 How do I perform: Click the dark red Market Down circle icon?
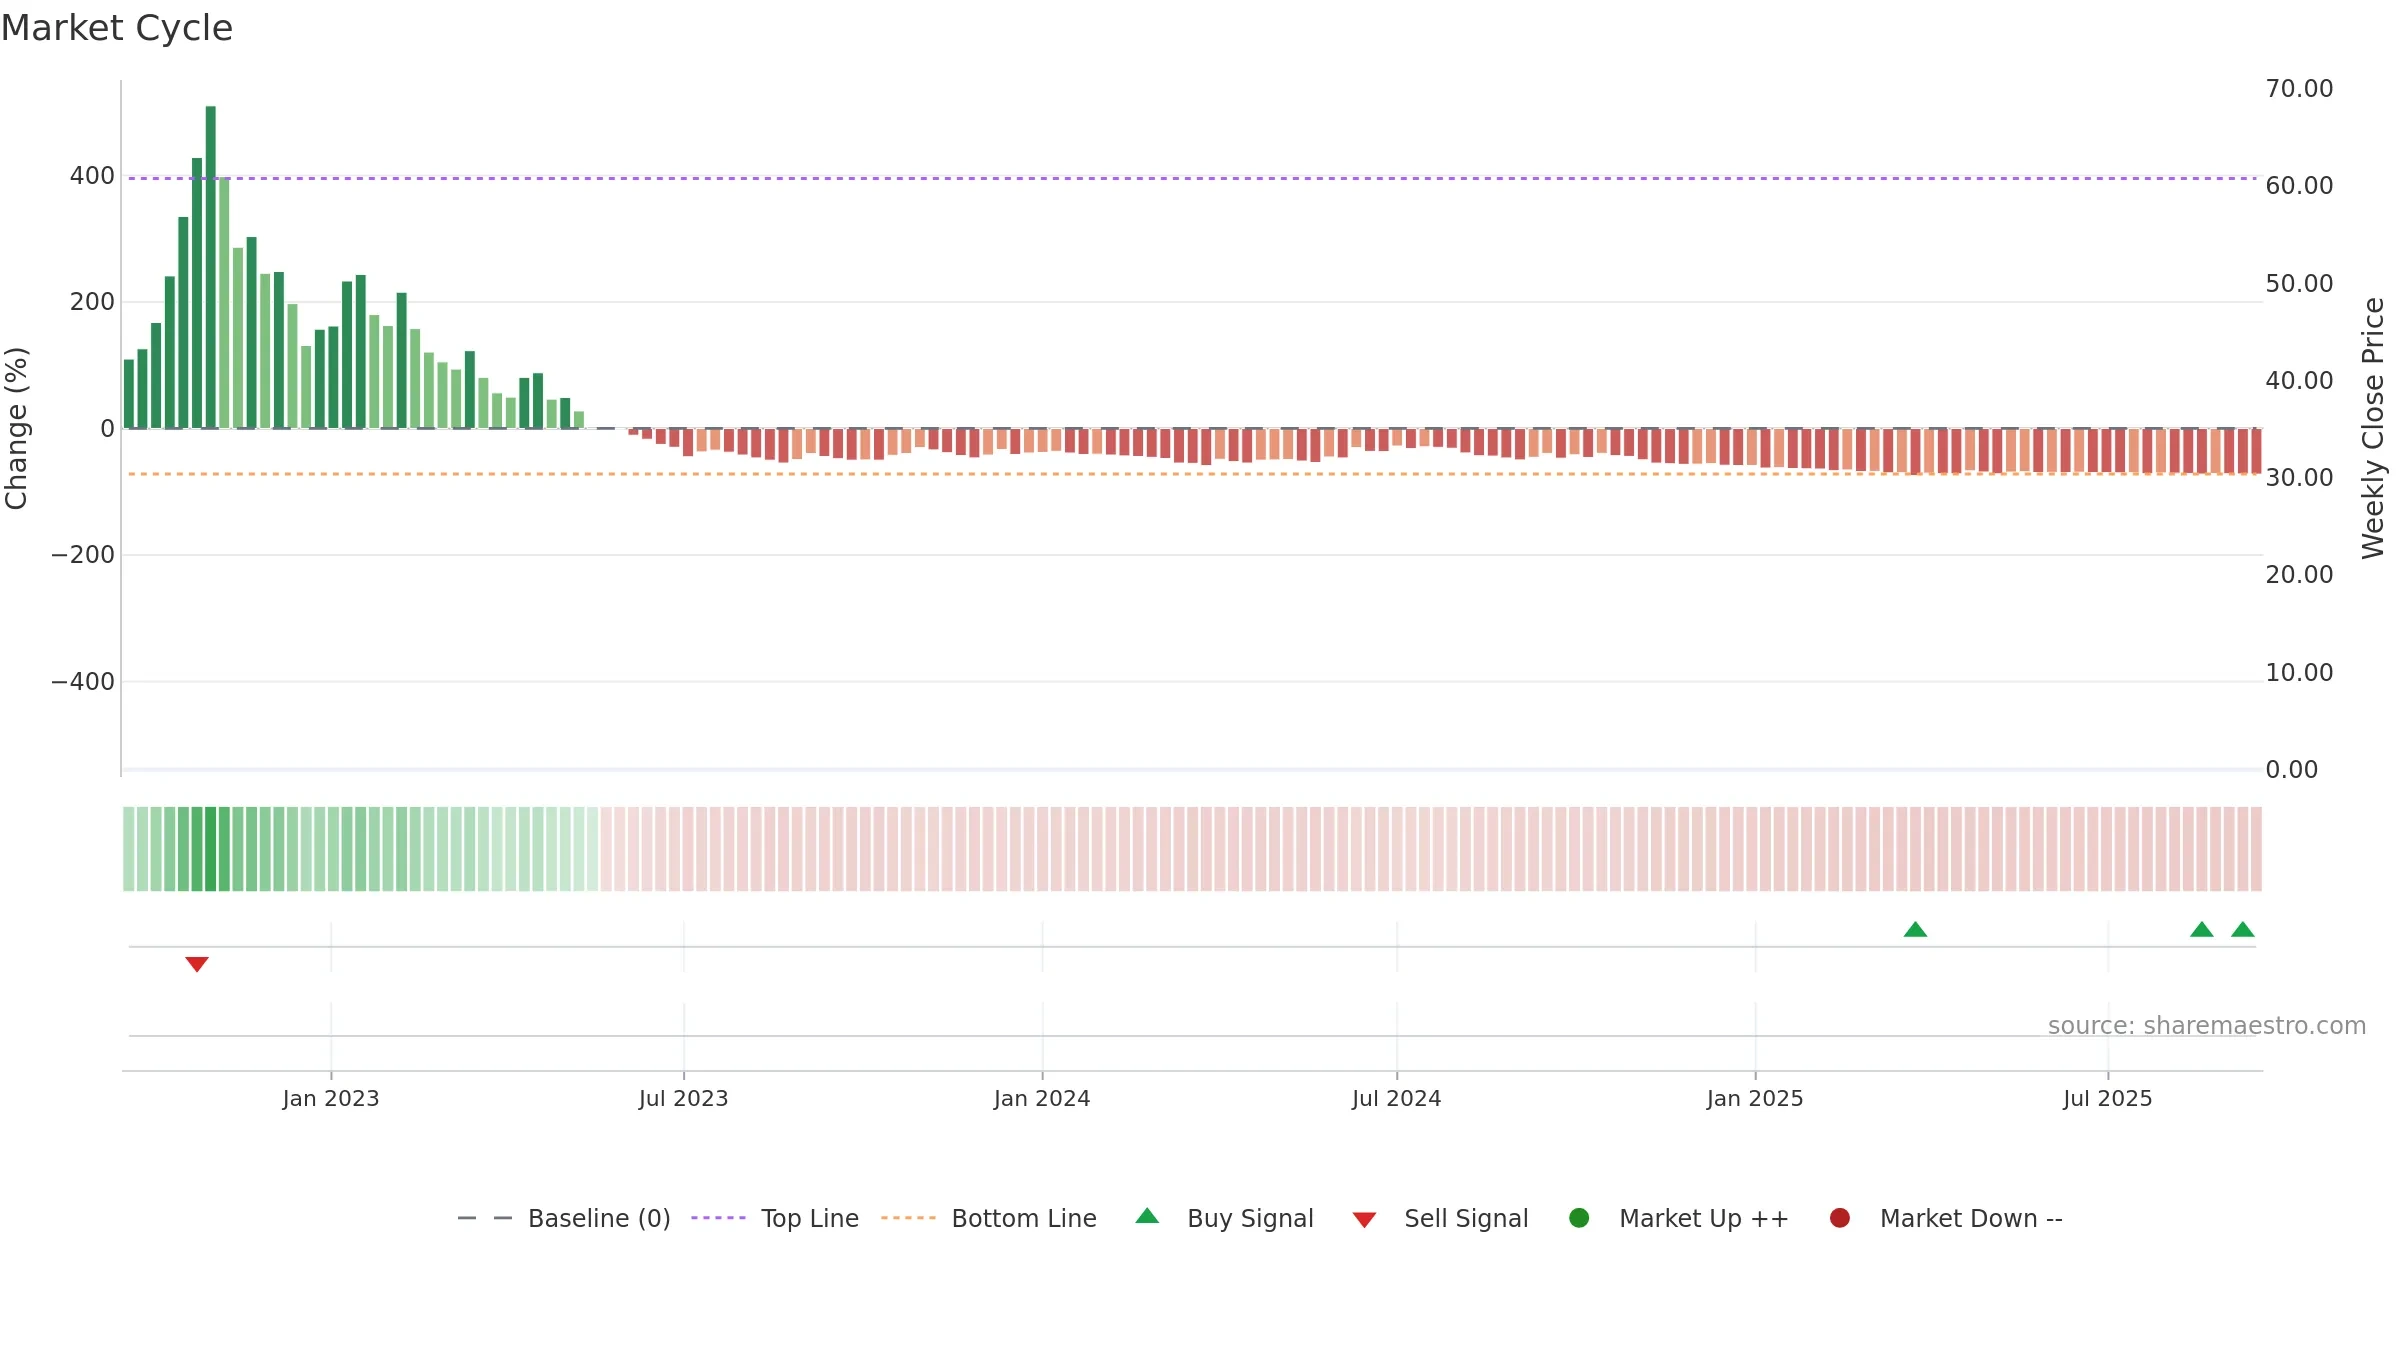(1839, 1218)
